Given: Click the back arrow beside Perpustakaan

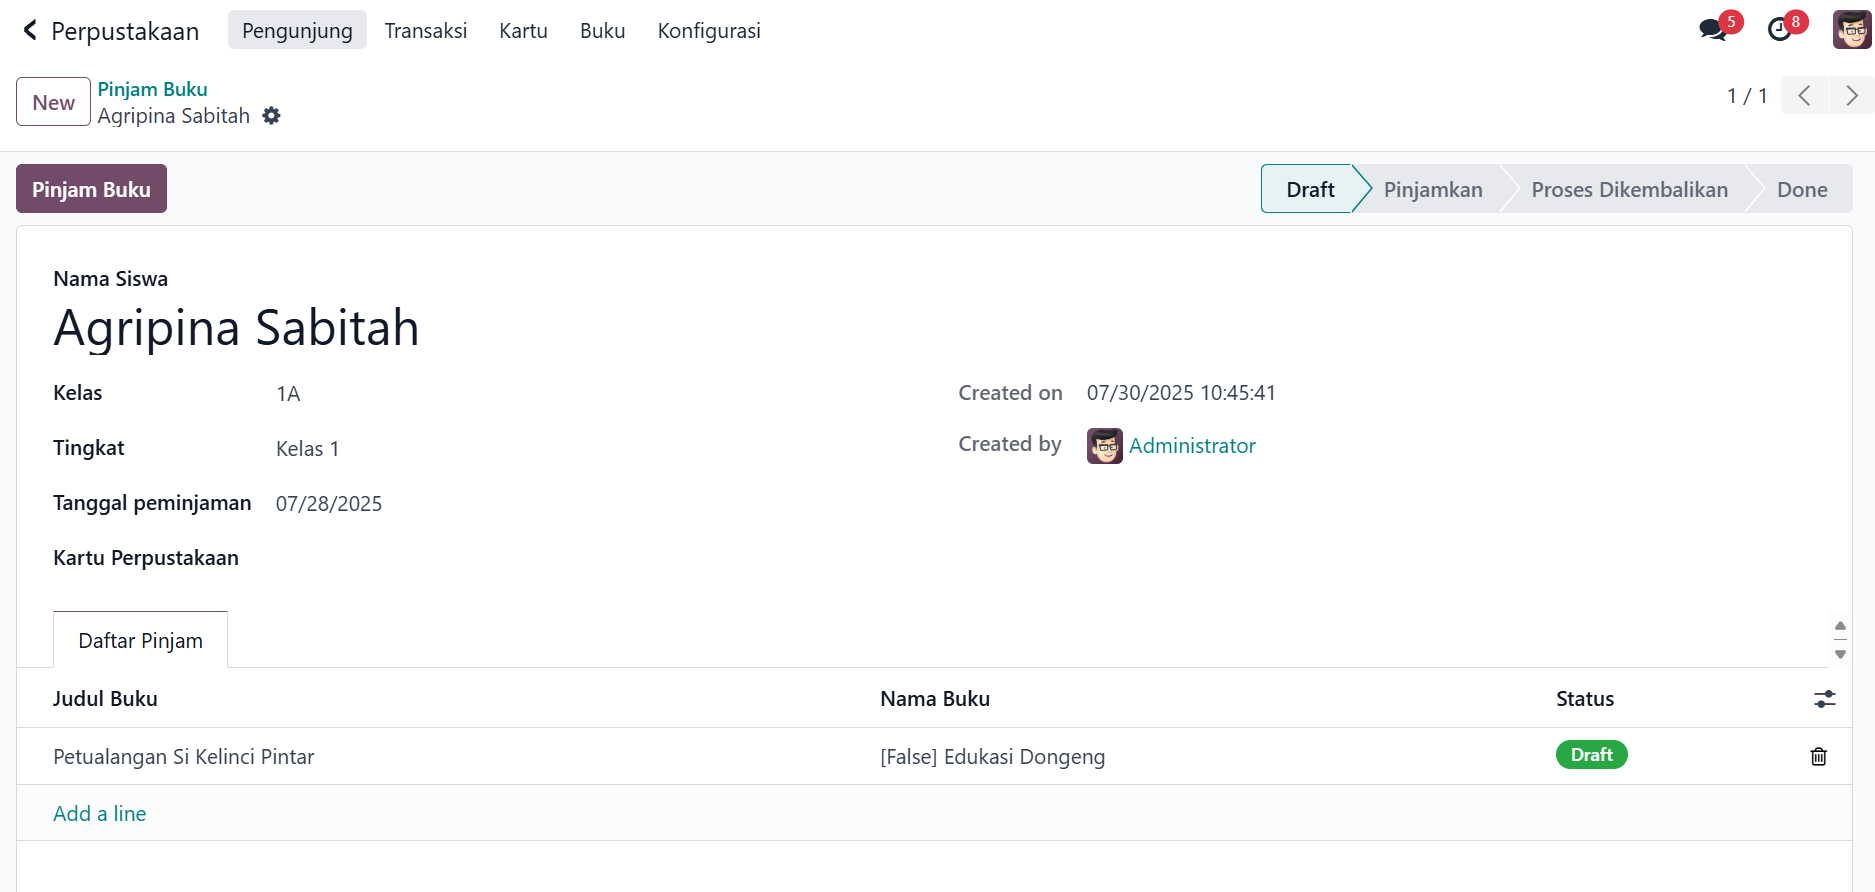Looking at the screenshot, I should pyautogui.click(x=30, y=31).
